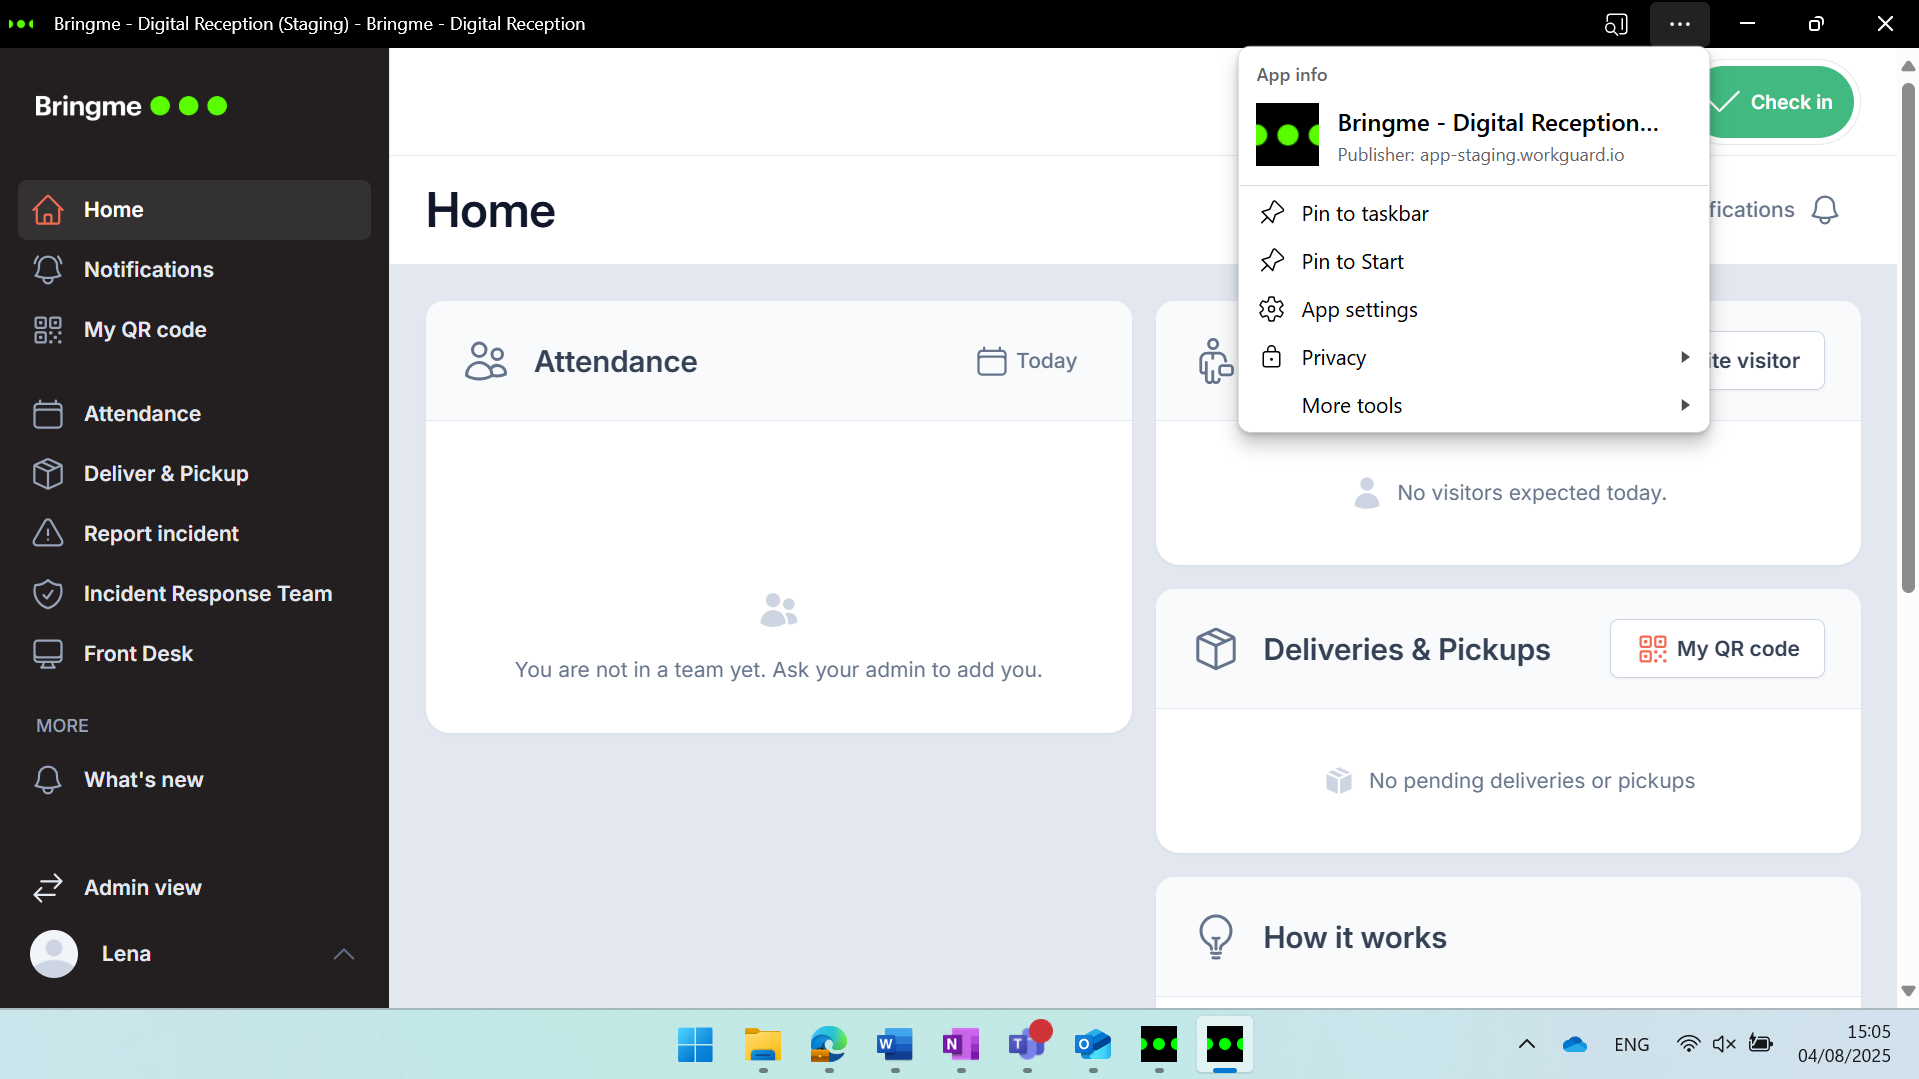The width and height of the screenshot is (1919, 1079).
Task: Open the three-dots app menu
Action: pyautogui.click(x=1680, y=24)
